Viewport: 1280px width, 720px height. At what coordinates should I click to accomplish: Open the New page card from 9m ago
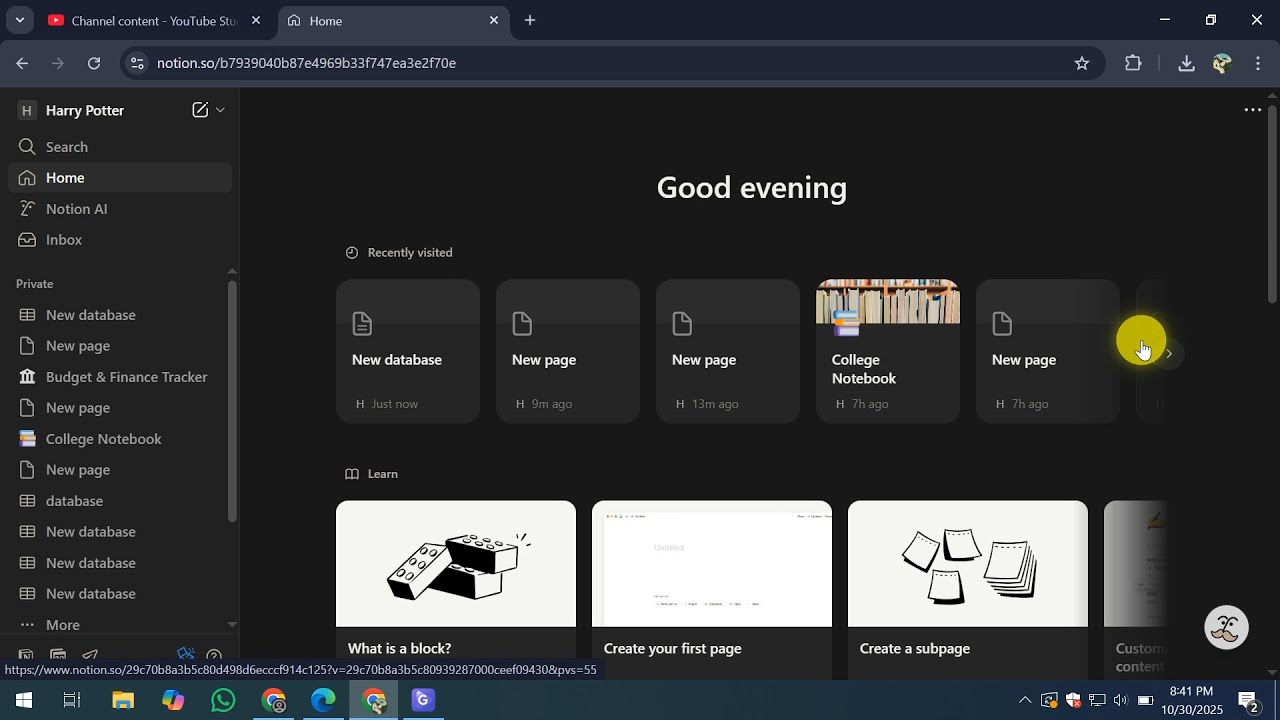pos(568,351)
